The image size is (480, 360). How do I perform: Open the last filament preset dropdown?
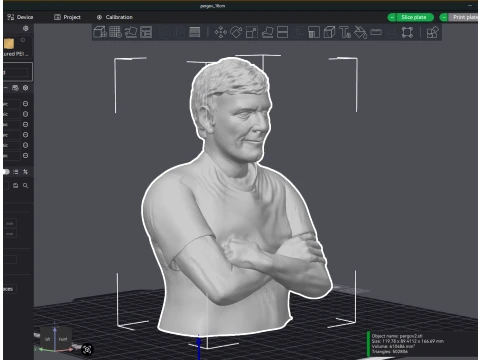[x=12, y=156]
